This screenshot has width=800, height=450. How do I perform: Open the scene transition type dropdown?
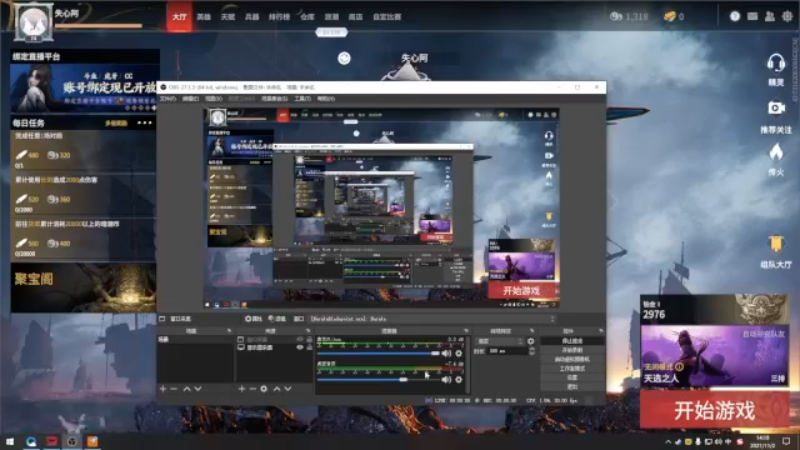coord(499,341)
